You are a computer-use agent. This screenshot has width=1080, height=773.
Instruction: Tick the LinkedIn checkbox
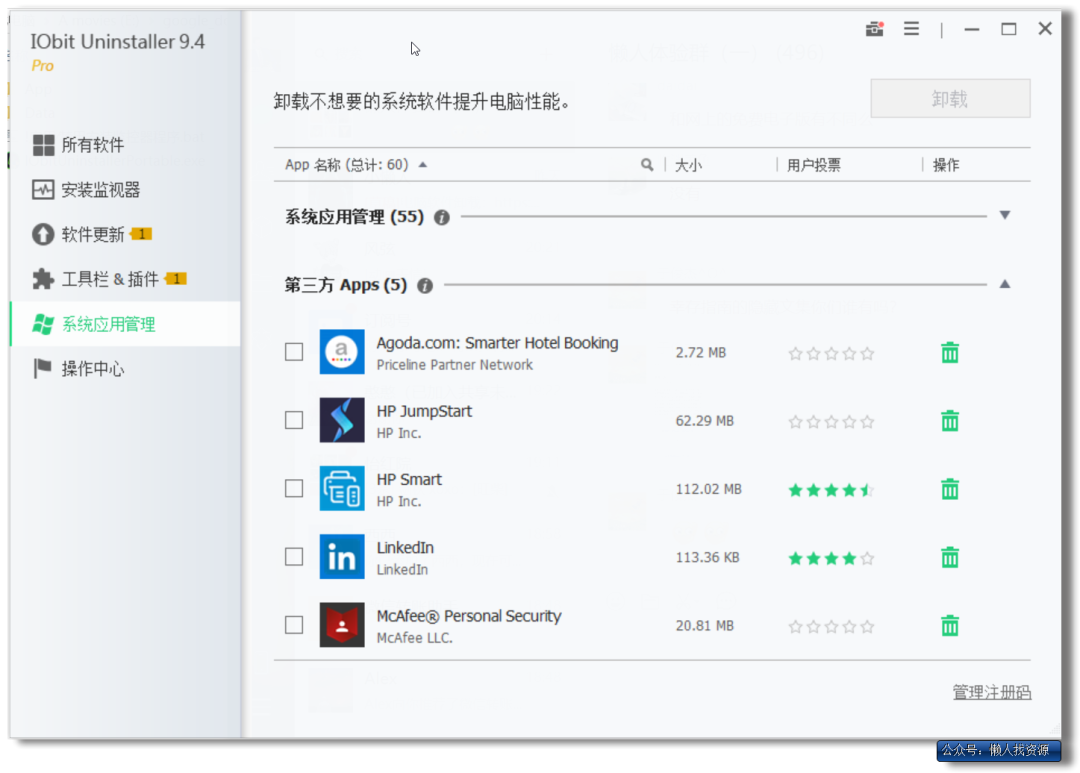tap(294, 557)
